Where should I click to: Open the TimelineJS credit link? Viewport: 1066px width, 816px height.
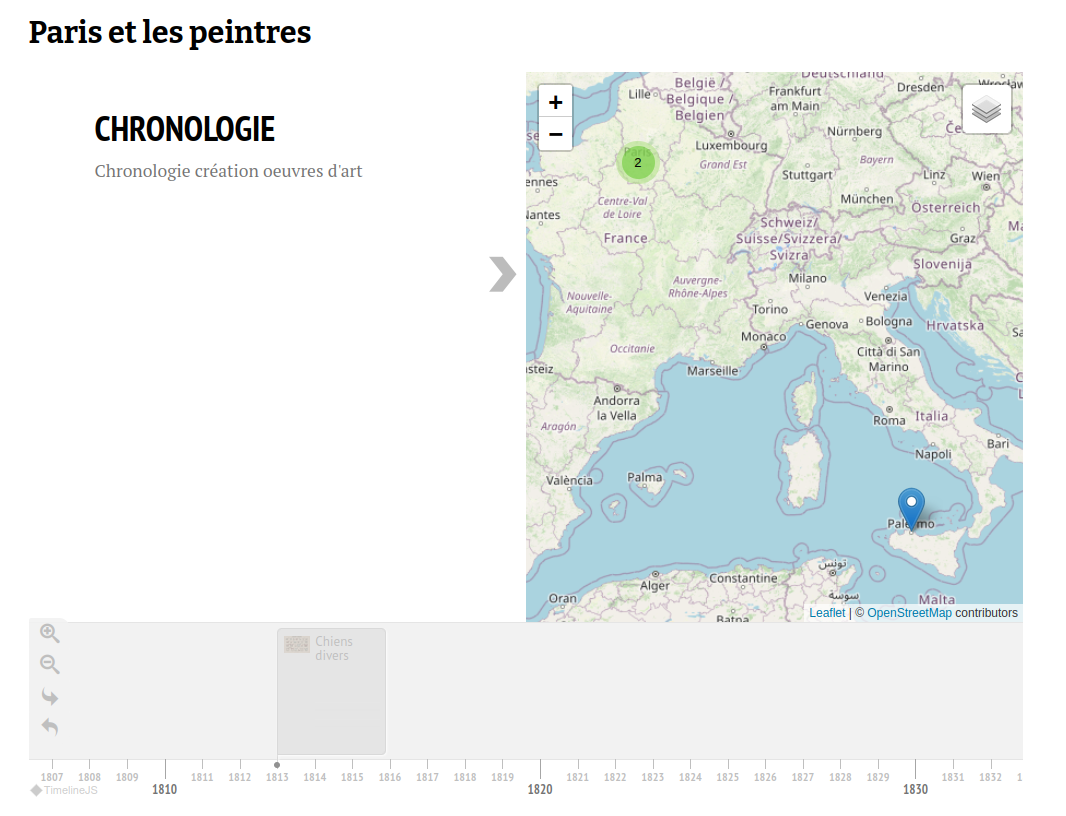tap(65, 790)
